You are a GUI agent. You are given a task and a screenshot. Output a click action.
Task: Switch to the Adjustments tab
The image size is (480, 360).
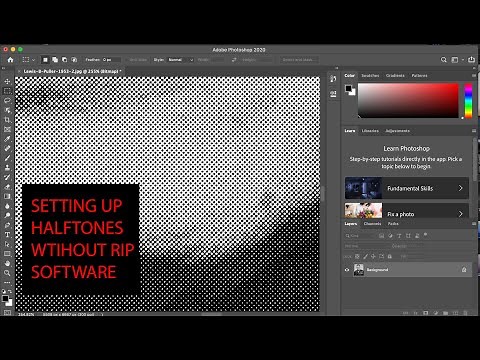(x=397, y=131)
